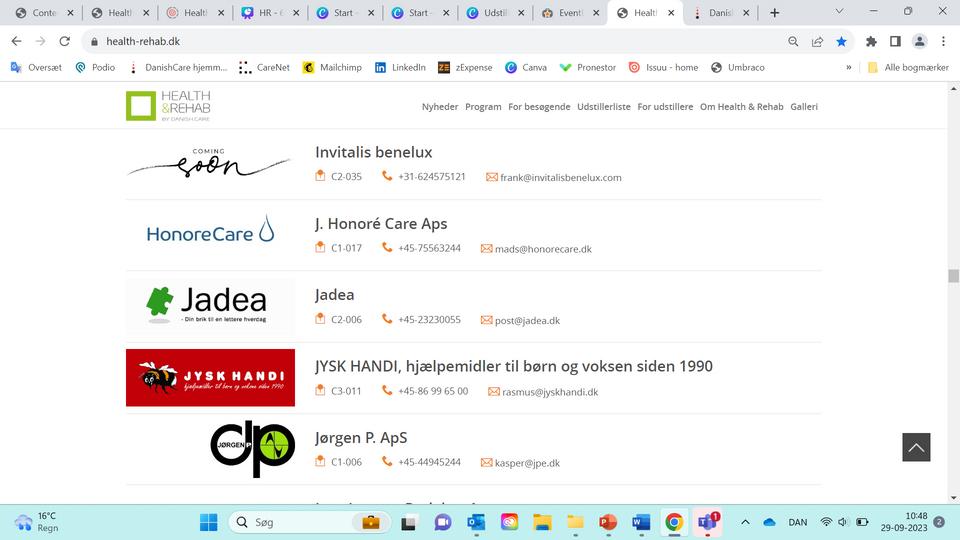This screenshot has height=540, width=960.
Task: Click the stand icon beside C1-017
Action: pyautogui.click(x=320, y=247)
